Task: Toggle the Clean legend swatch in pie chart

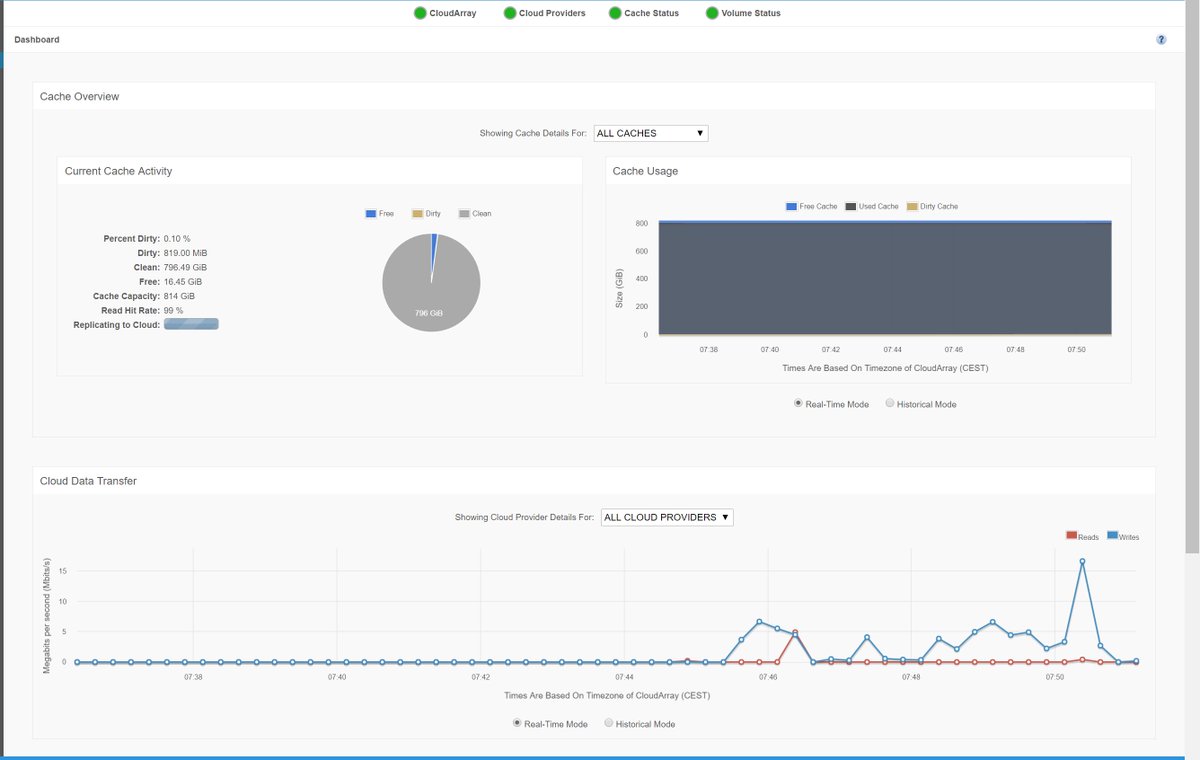Action: (x=464, y=214)
